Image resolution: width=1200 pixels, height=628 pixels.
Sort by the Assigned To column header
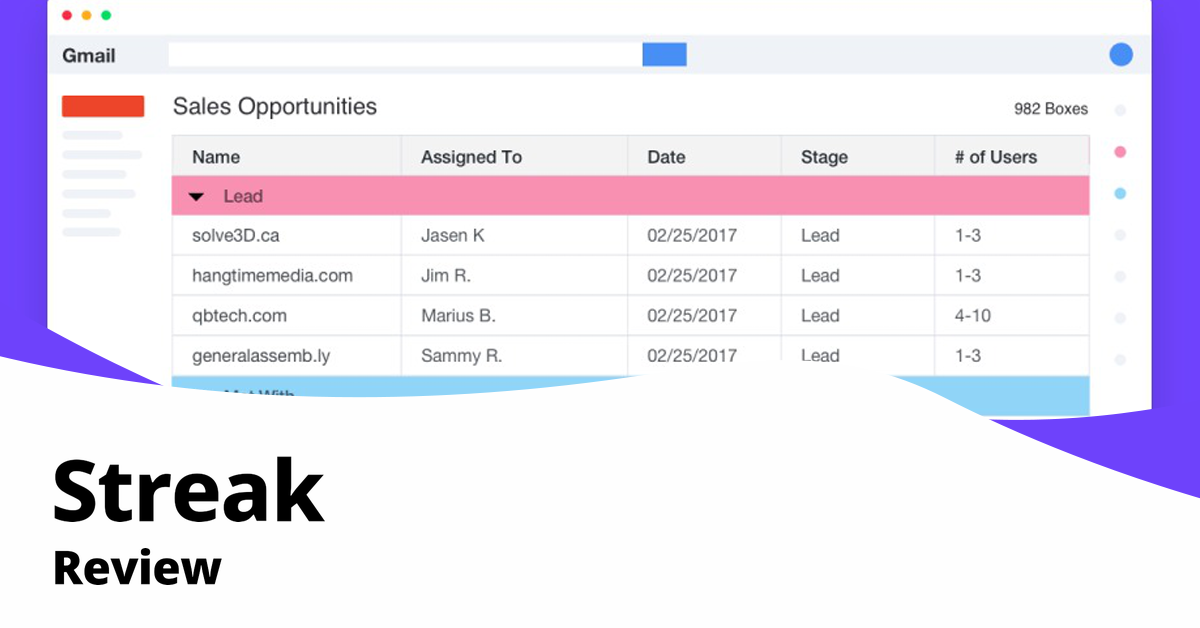click(x=471, y=157)
